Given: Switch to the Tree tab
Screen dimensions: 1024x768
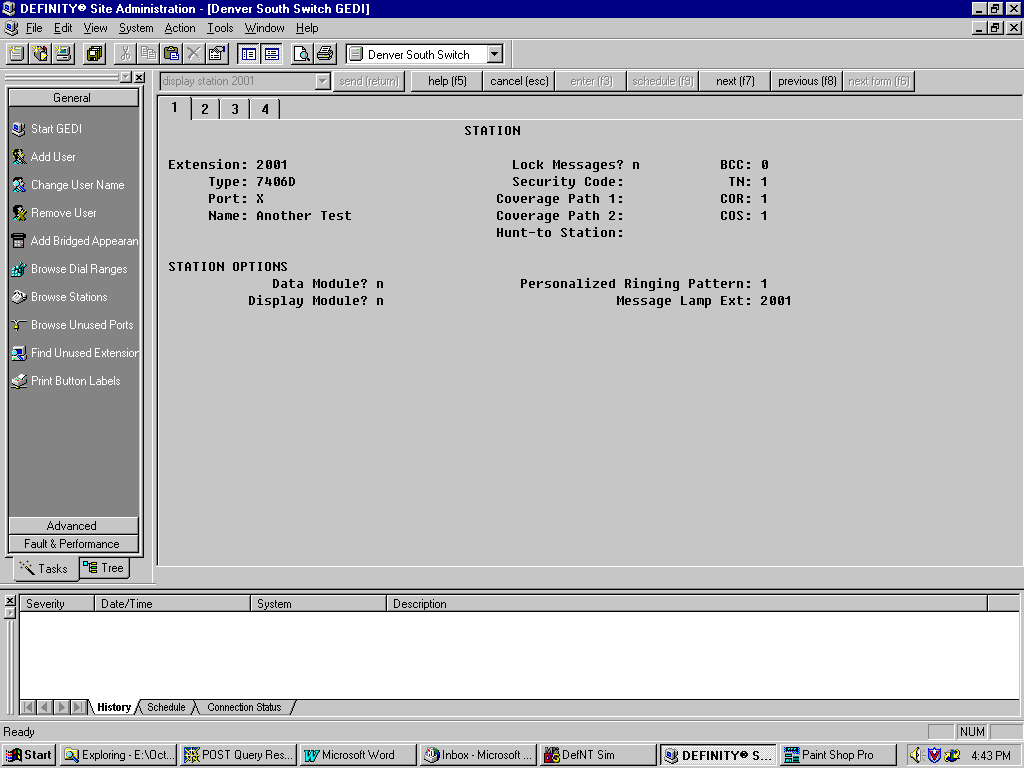Looking at the screenshot, I should [x=104, y=568].
